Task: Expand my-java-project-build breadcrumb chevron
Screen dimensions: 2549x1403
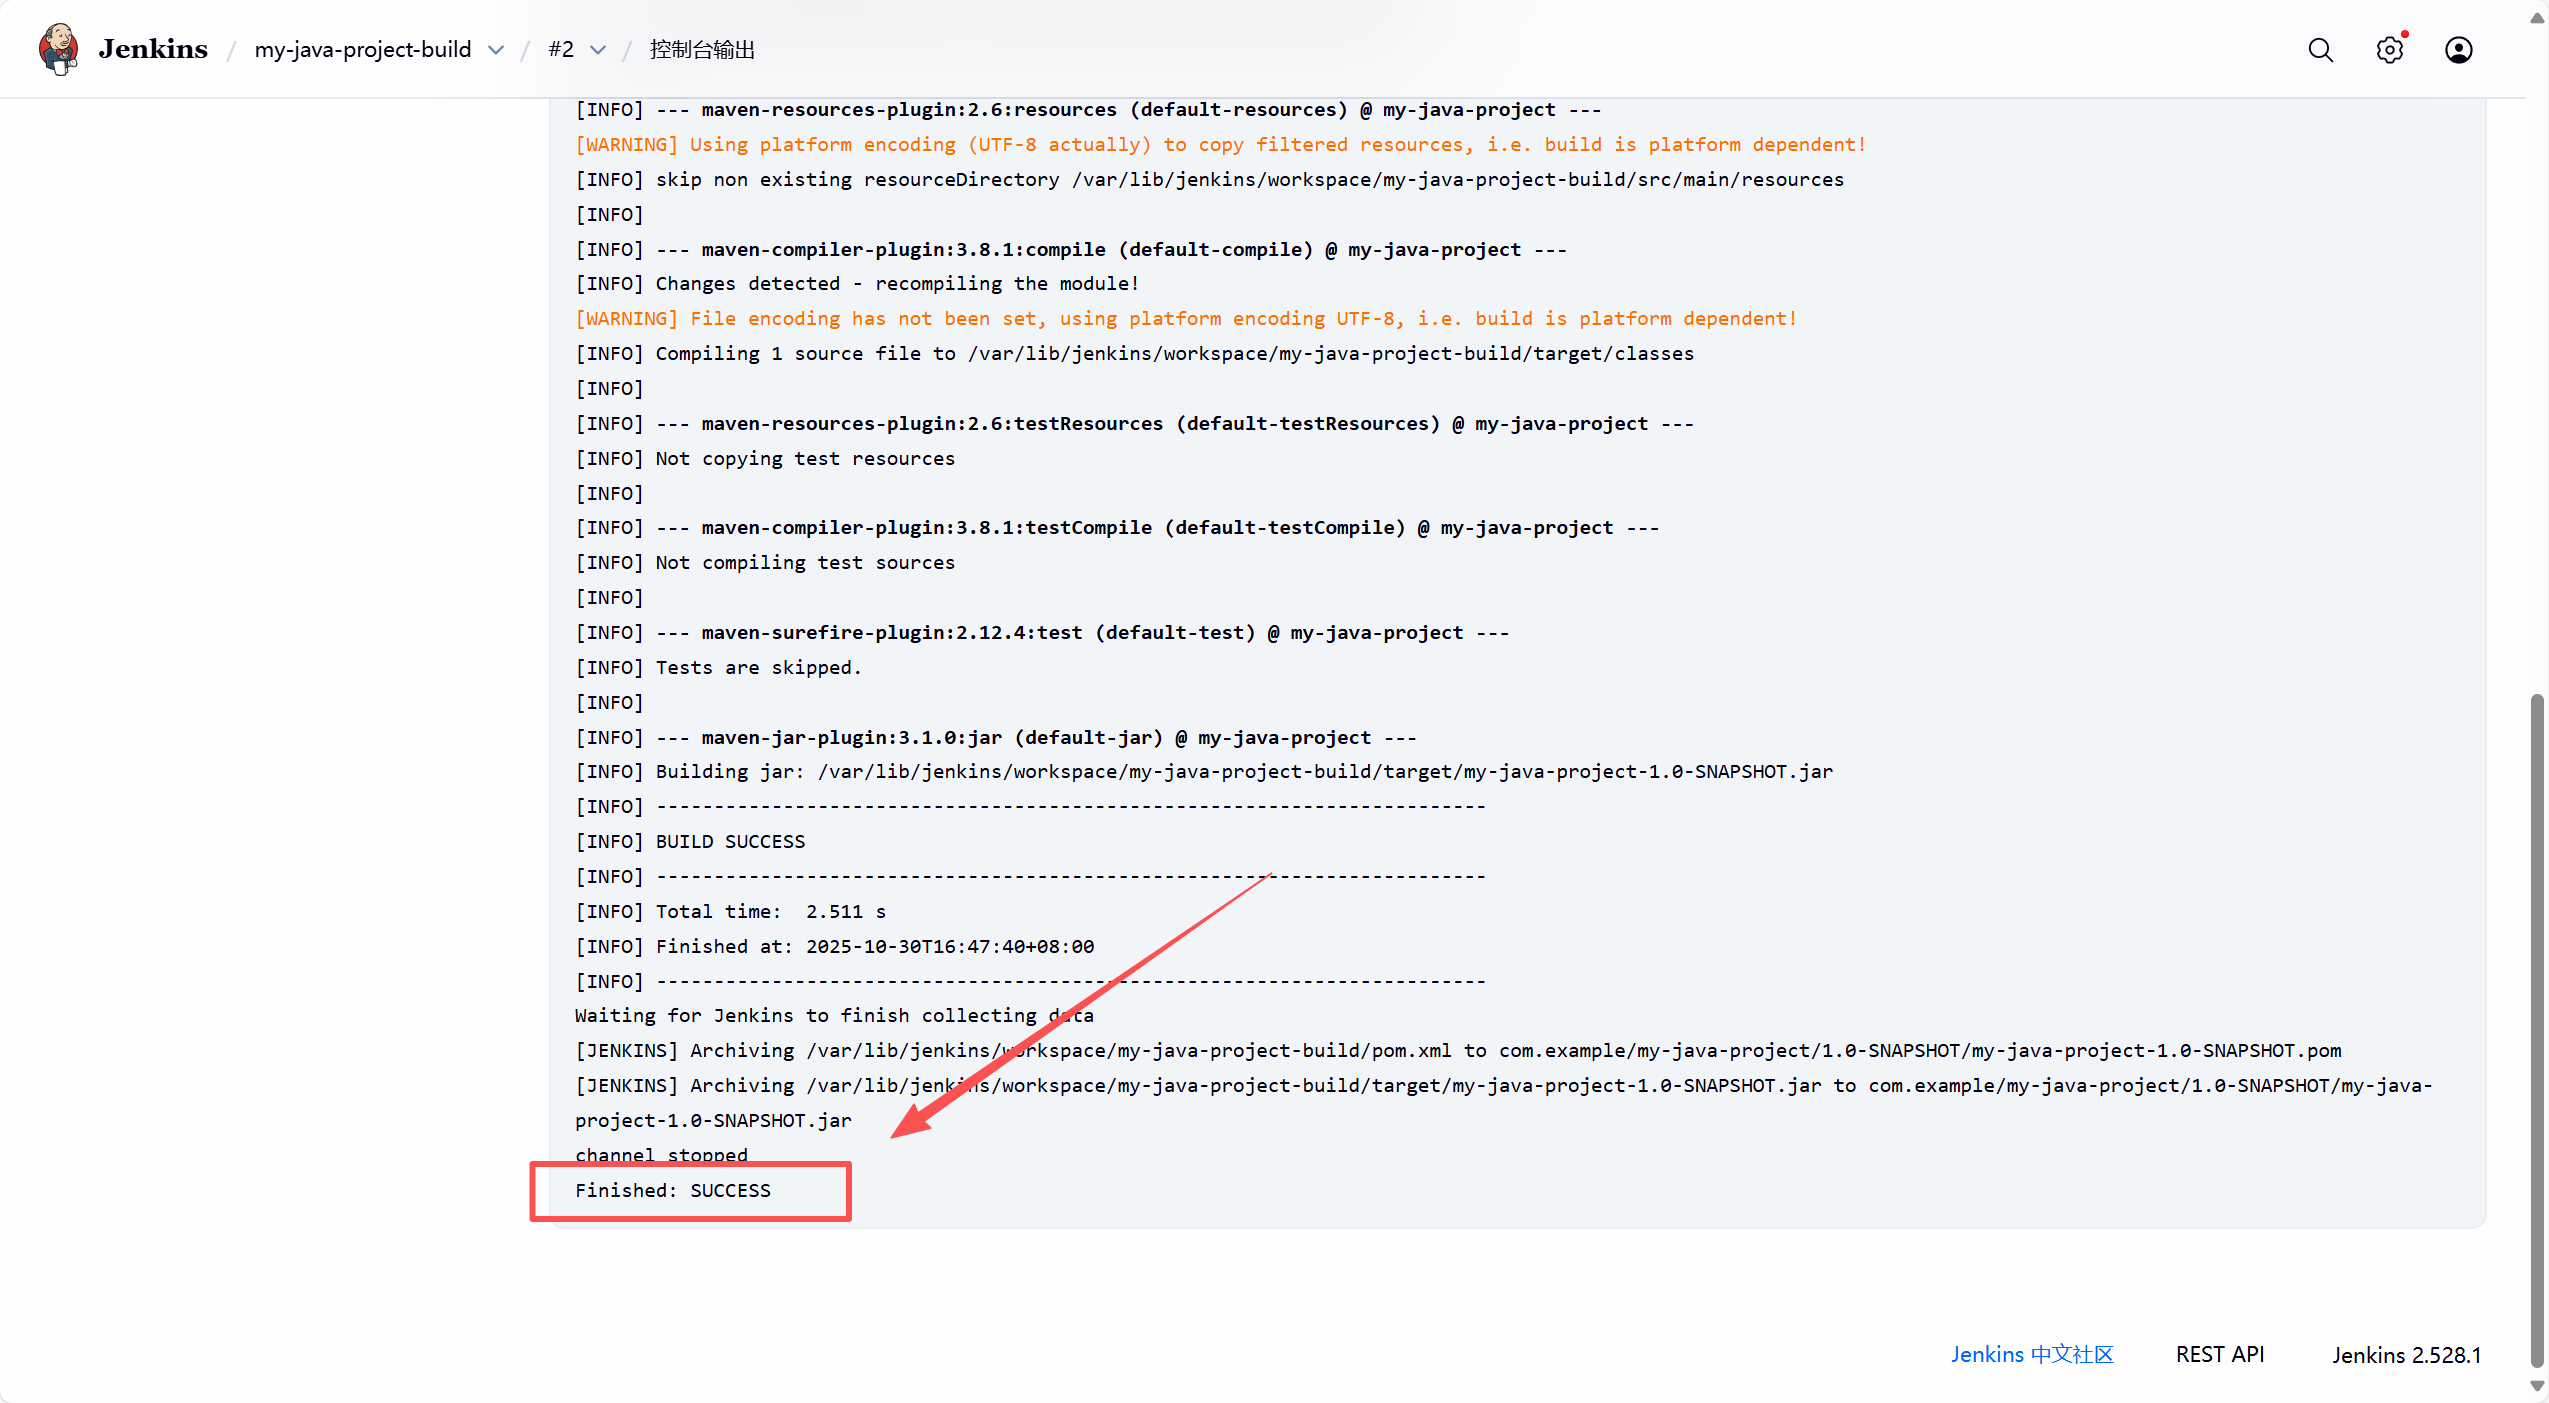Action: point(496,50)
